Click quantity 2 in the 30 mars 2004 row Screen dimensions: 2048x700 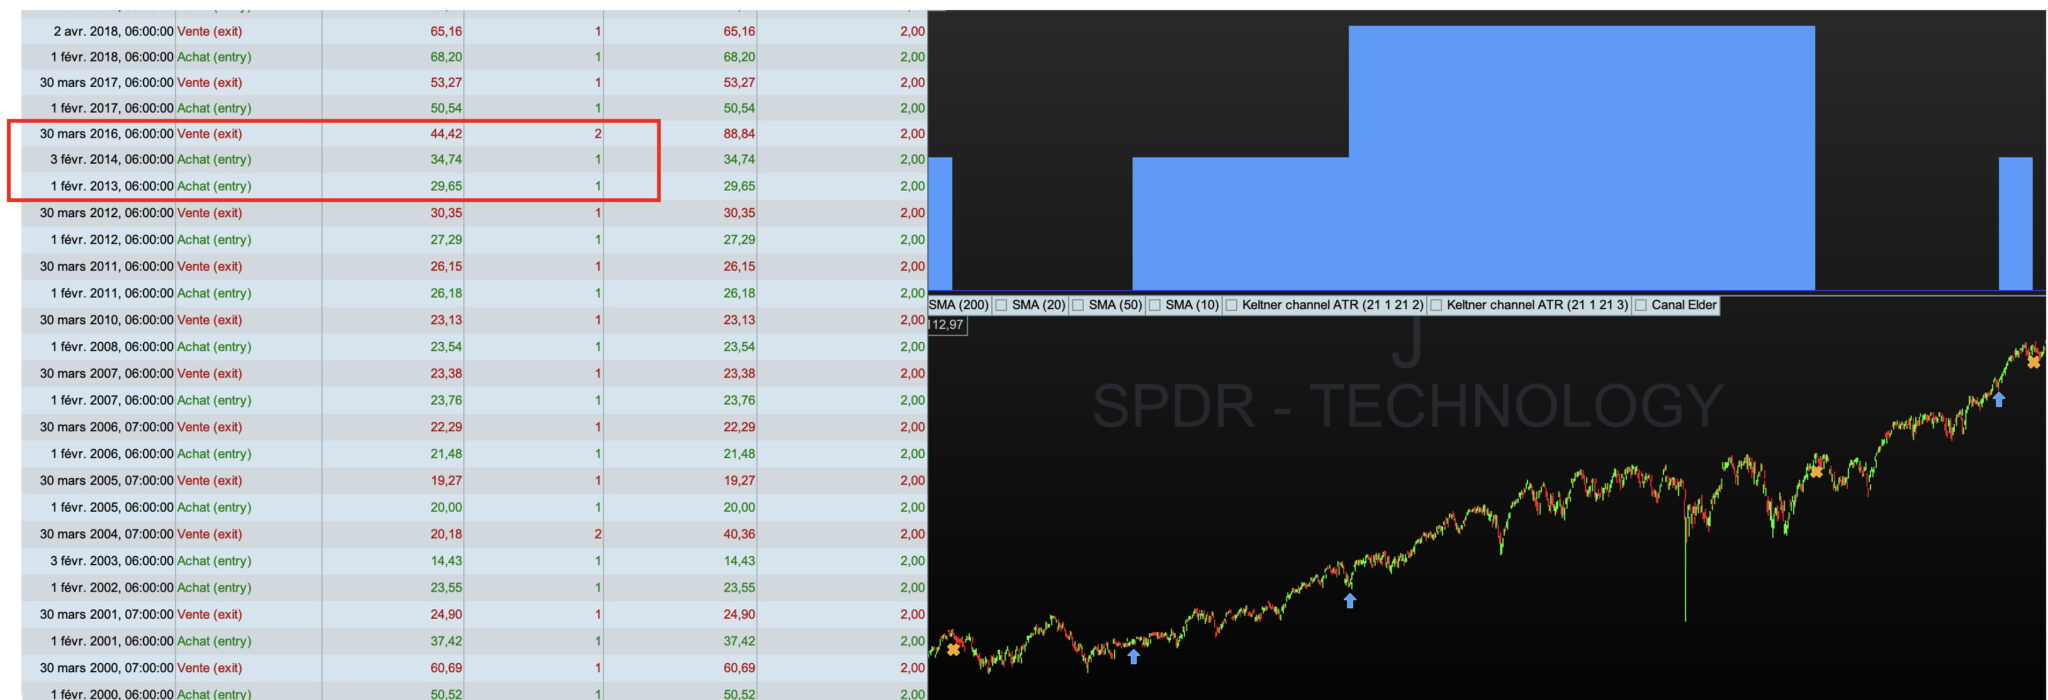[x=598, y=534]
